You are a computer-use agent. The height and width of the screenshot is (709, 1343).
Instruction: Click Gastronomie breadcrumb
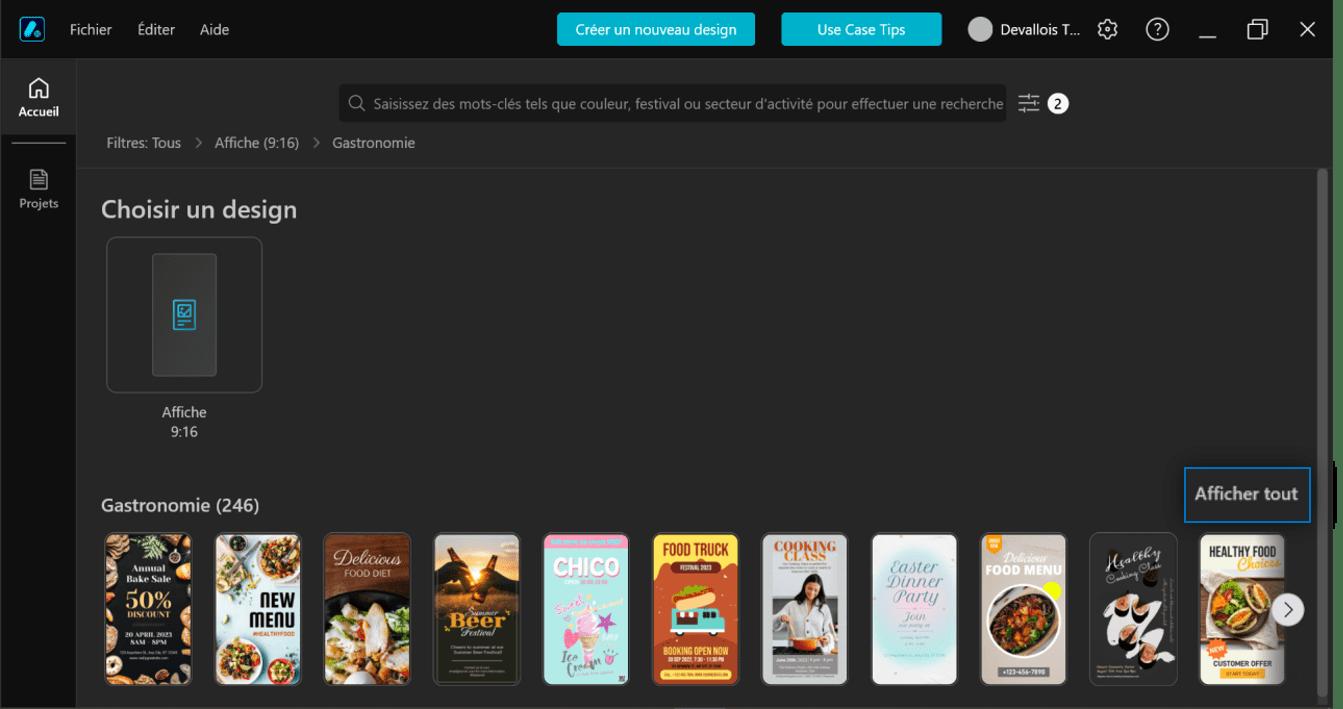[373, 143]
